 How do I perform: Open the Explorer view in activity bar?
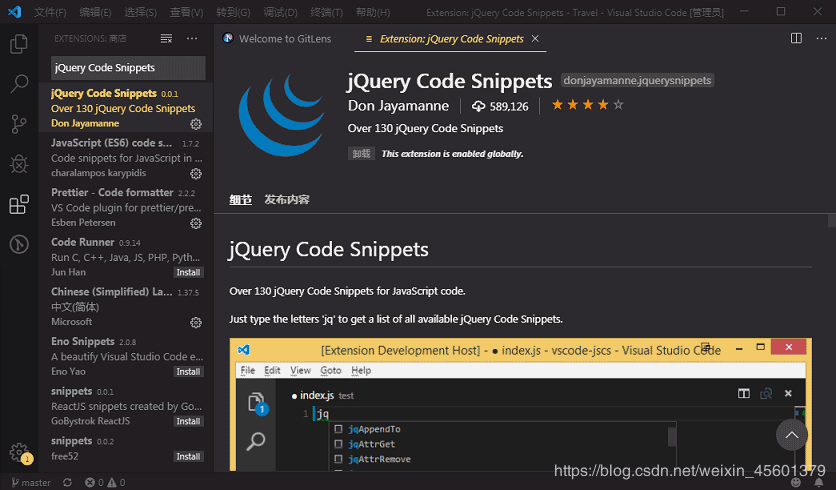pos(18,44)
